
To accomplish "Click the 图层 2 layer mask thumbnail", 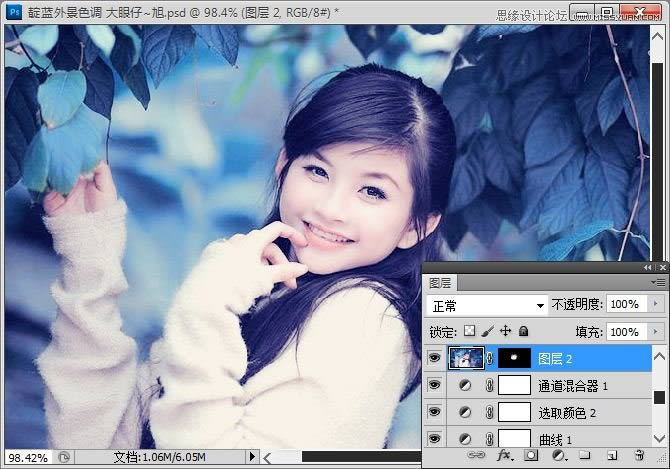I will tap(514, 358).
